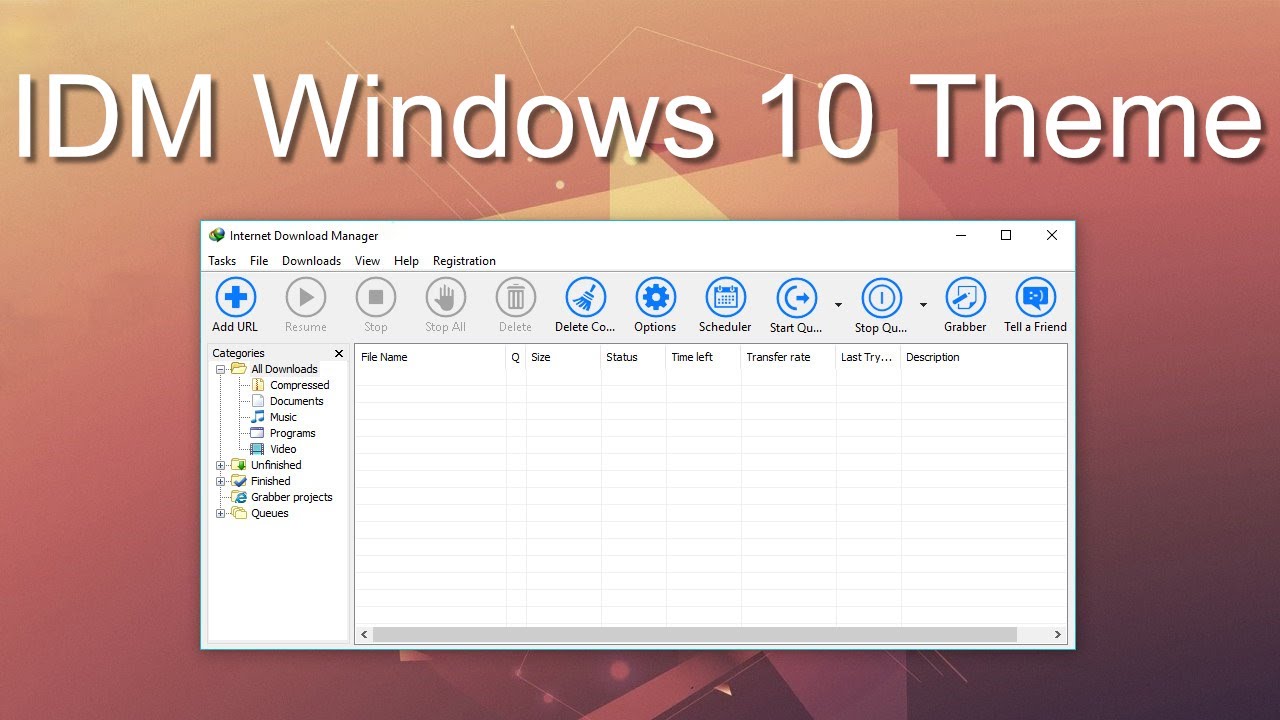Image resolution: width=1280 pixels, height=720 pixels.
Task: Click the Unfinished folder icon
Action: [x=239, y=465]
